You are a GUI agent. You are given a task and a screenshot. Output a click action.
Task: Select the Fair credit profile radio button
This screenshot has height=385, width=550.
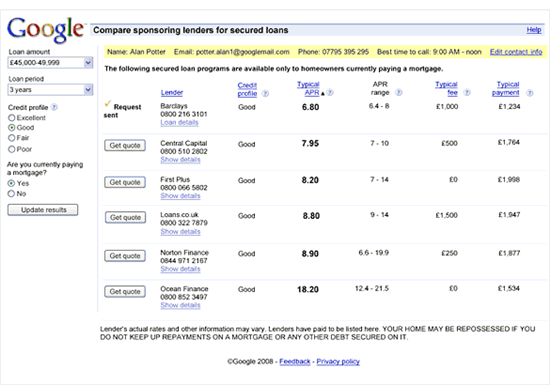pos(12,138)
